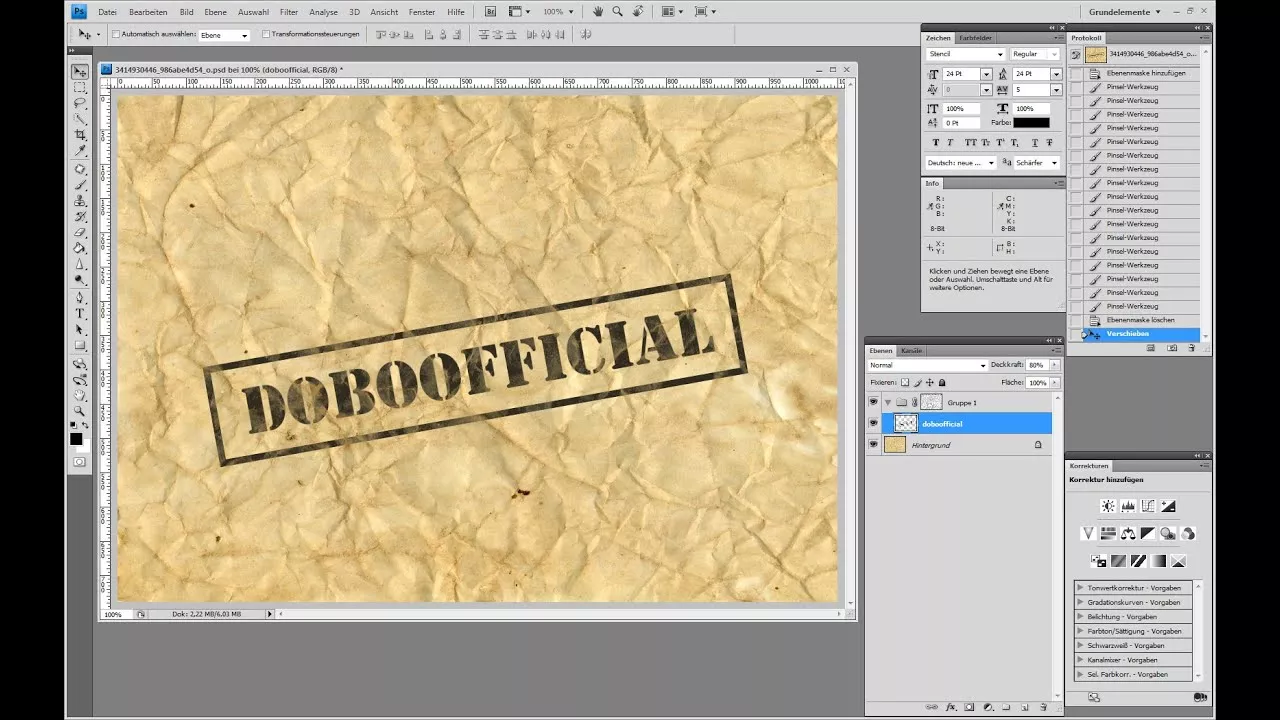Collapse the Gruppe 1 layer group
The width and height of the screenshot is (1280, 720).
tap(888, 402)
